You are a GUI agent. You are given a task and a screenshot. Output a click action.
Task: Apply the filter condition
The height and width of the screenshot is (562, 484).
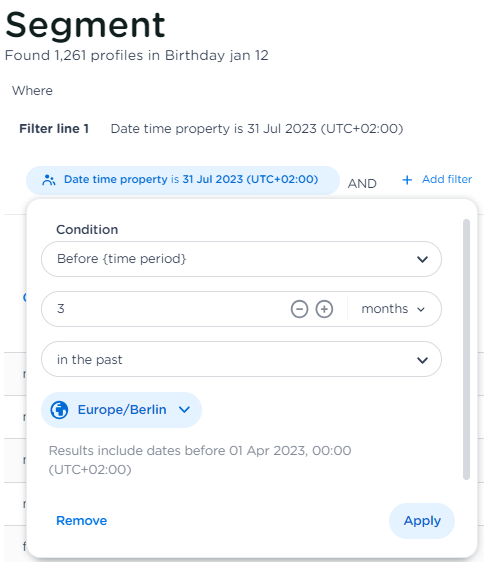422,521
